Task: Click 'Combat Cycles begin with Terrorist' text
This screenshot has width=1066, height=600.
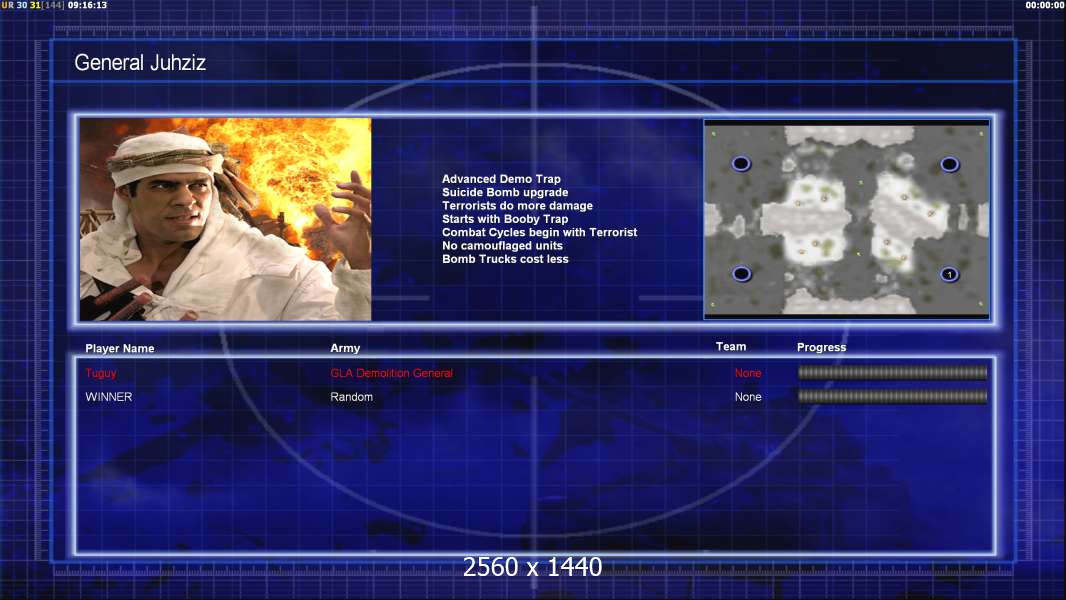Action: 540,232
